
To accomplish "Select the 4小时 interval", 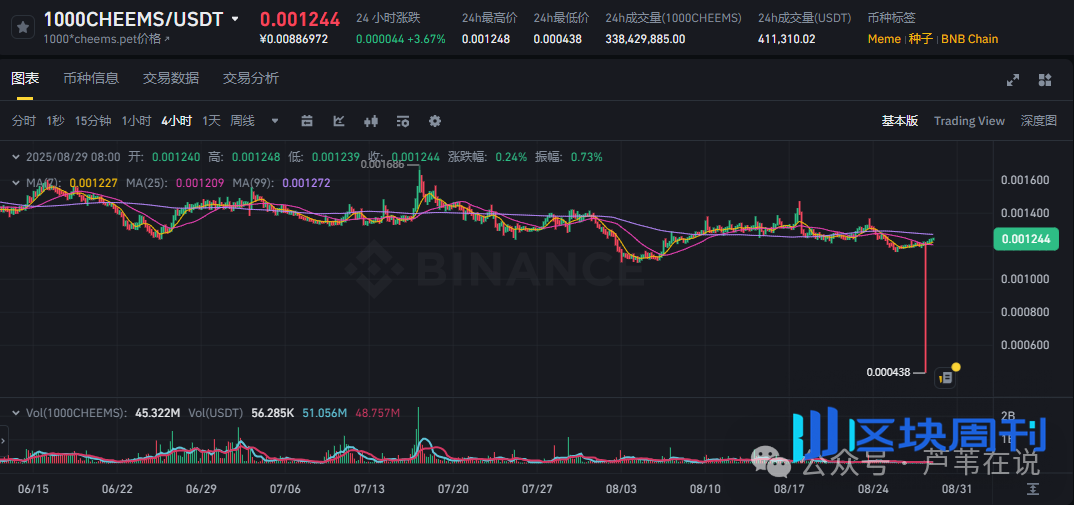I will point(177,121).
